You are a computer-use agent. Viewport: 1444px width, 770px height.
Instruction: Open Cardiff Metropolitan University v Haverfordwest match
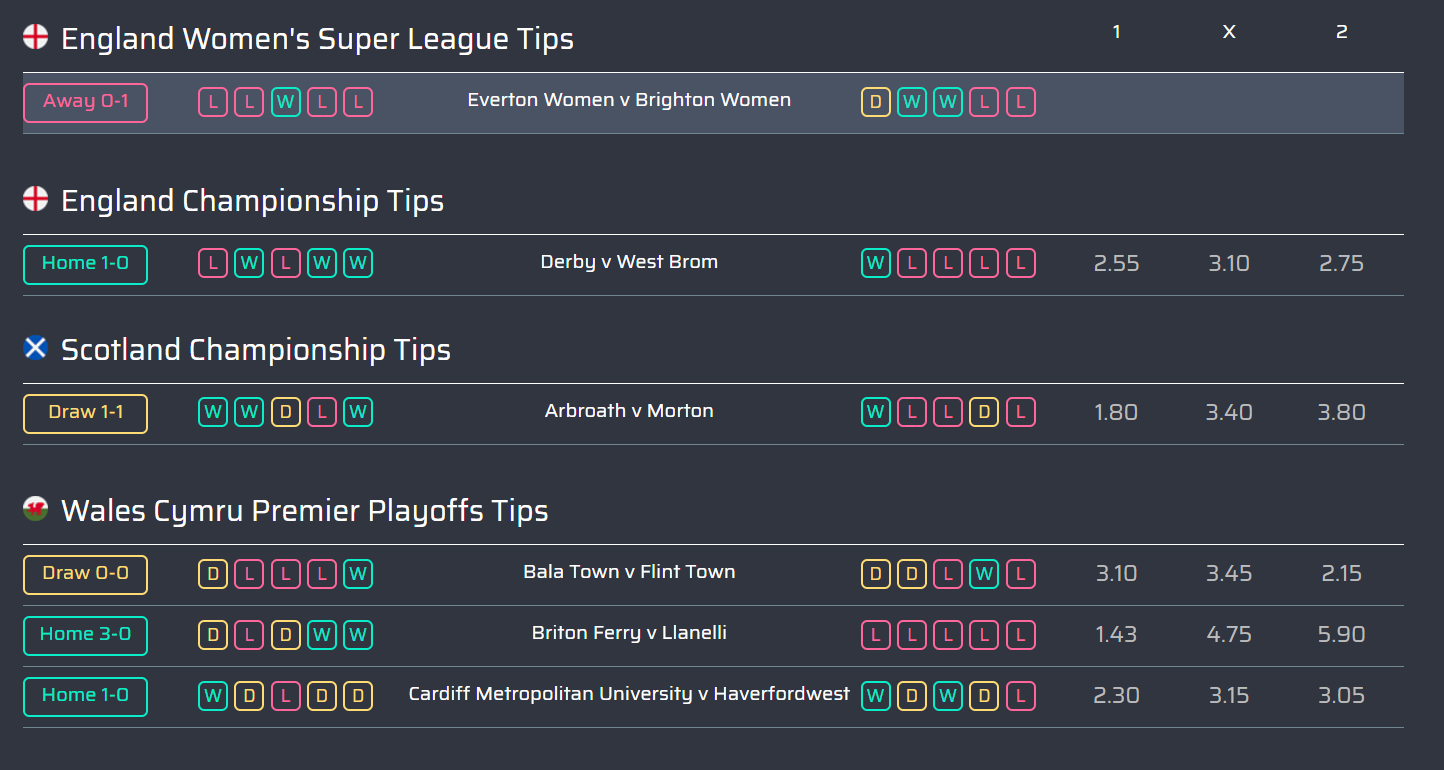(x=629, y=694)
